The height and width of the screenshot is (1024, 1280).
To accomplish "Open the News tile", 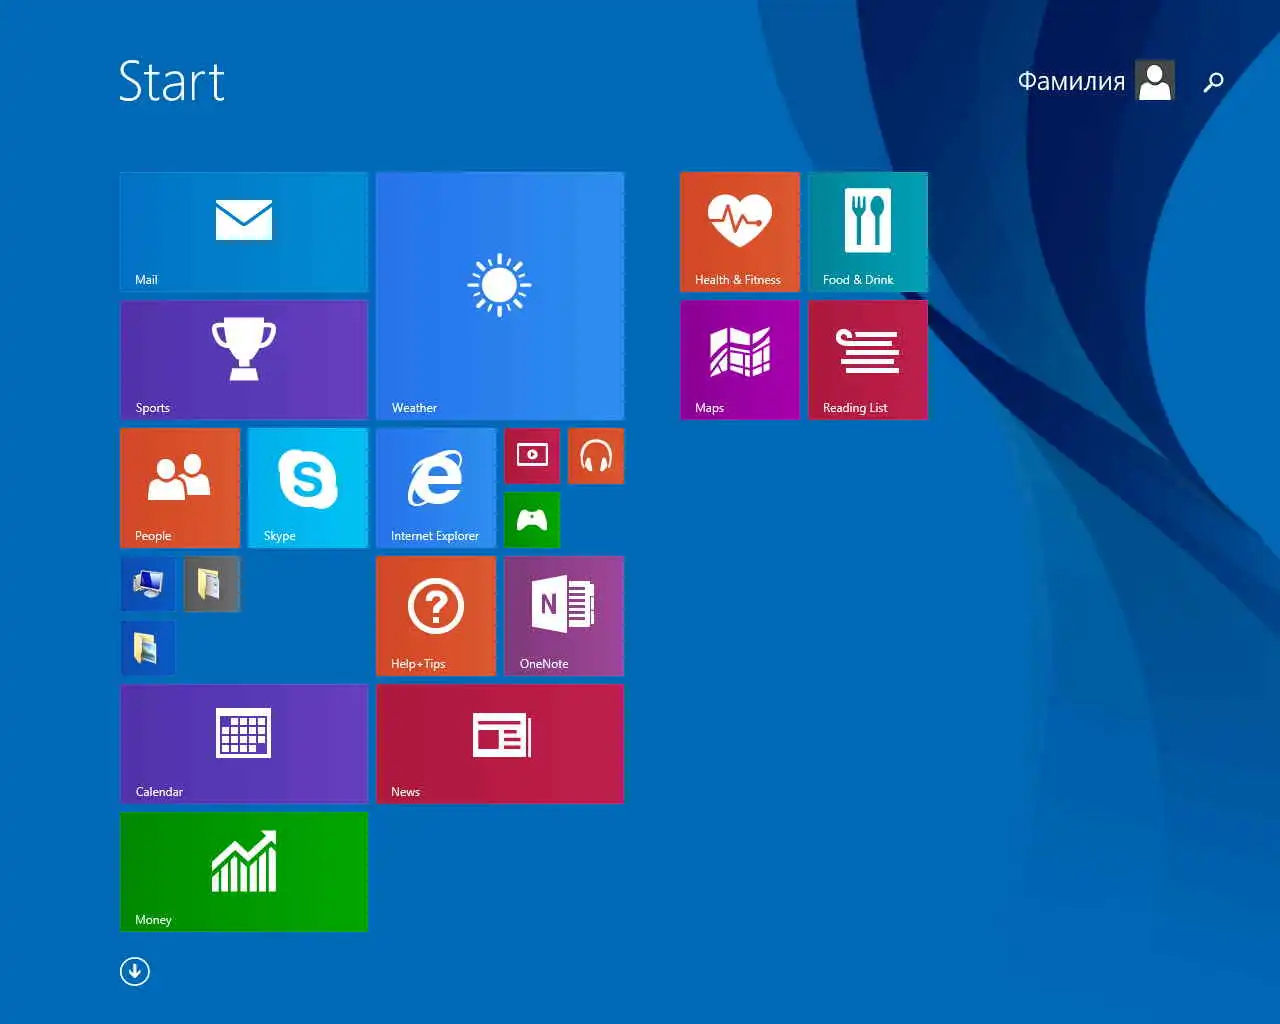I will [x=500, y=744].
